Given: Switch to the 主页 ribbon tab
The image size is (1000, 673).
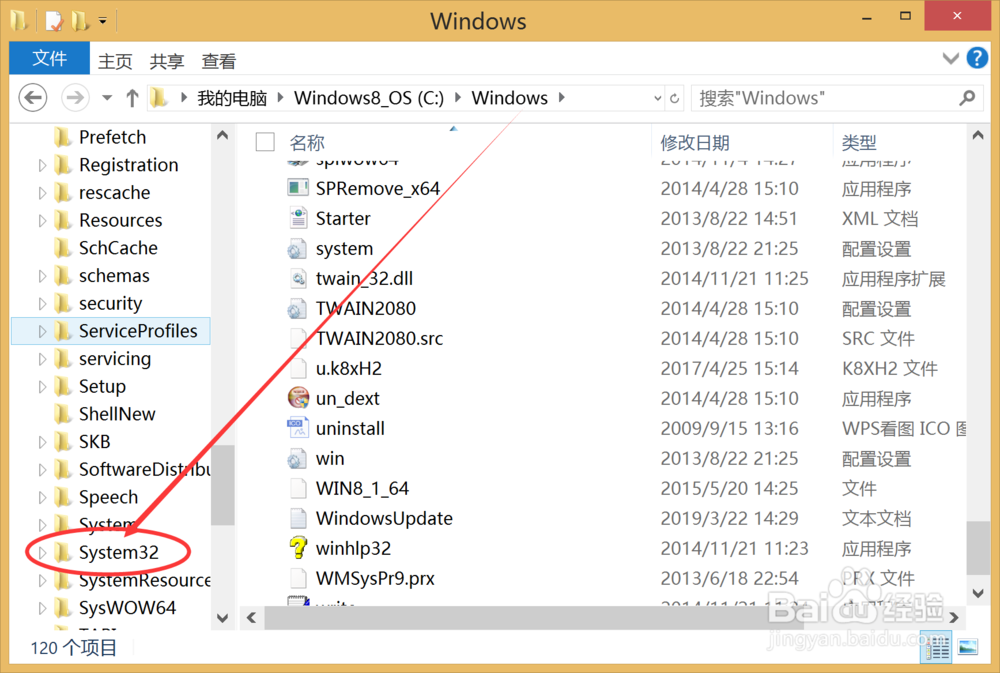Looking at the screenshot, I should 115,61.
